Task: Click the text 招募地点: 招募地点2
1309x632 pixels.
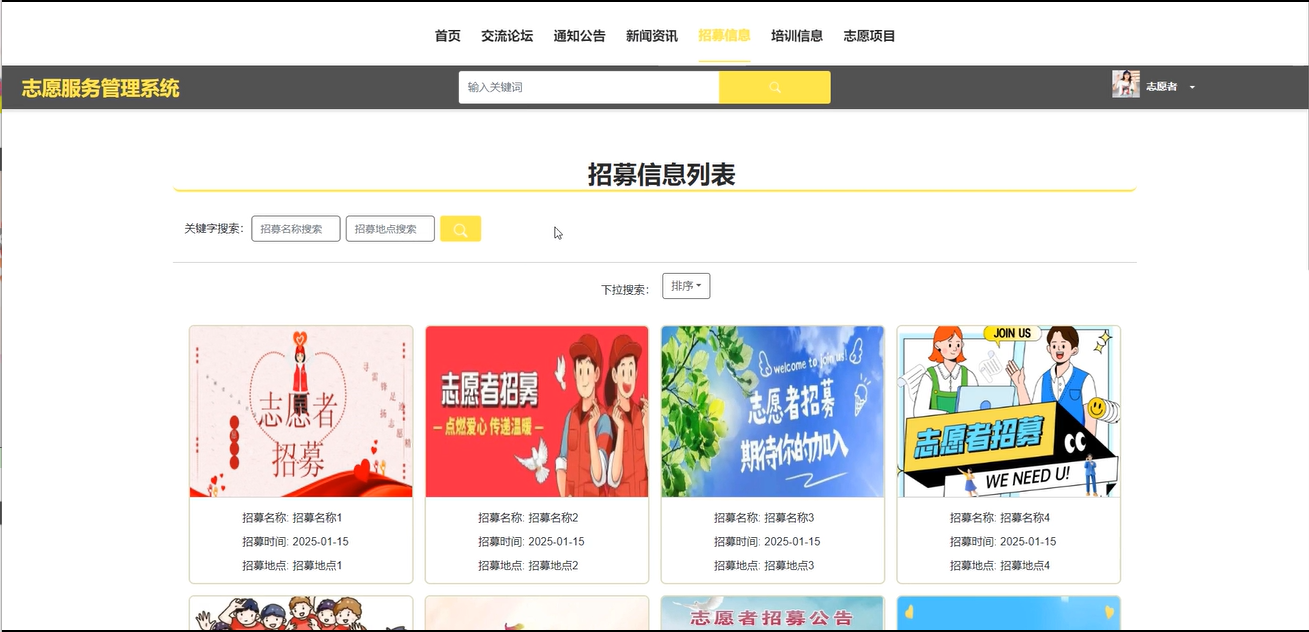Action: 528,566
